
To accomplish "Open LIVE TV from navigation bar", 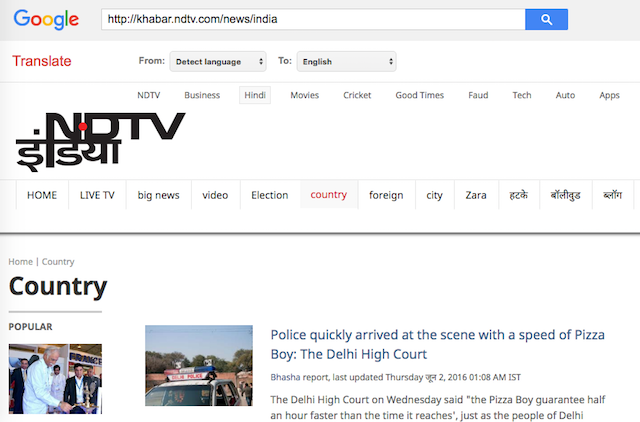I will [97, 195].
